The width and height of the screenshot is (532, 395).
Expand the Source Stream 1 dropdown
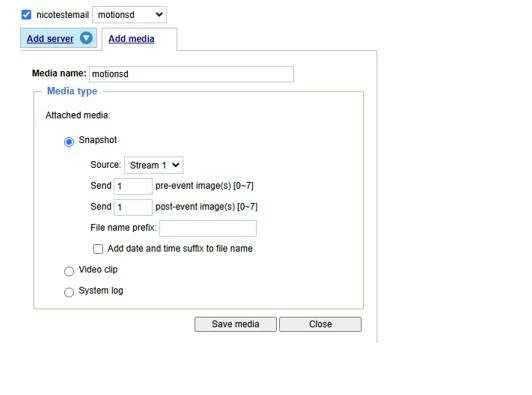pos(154,165)
